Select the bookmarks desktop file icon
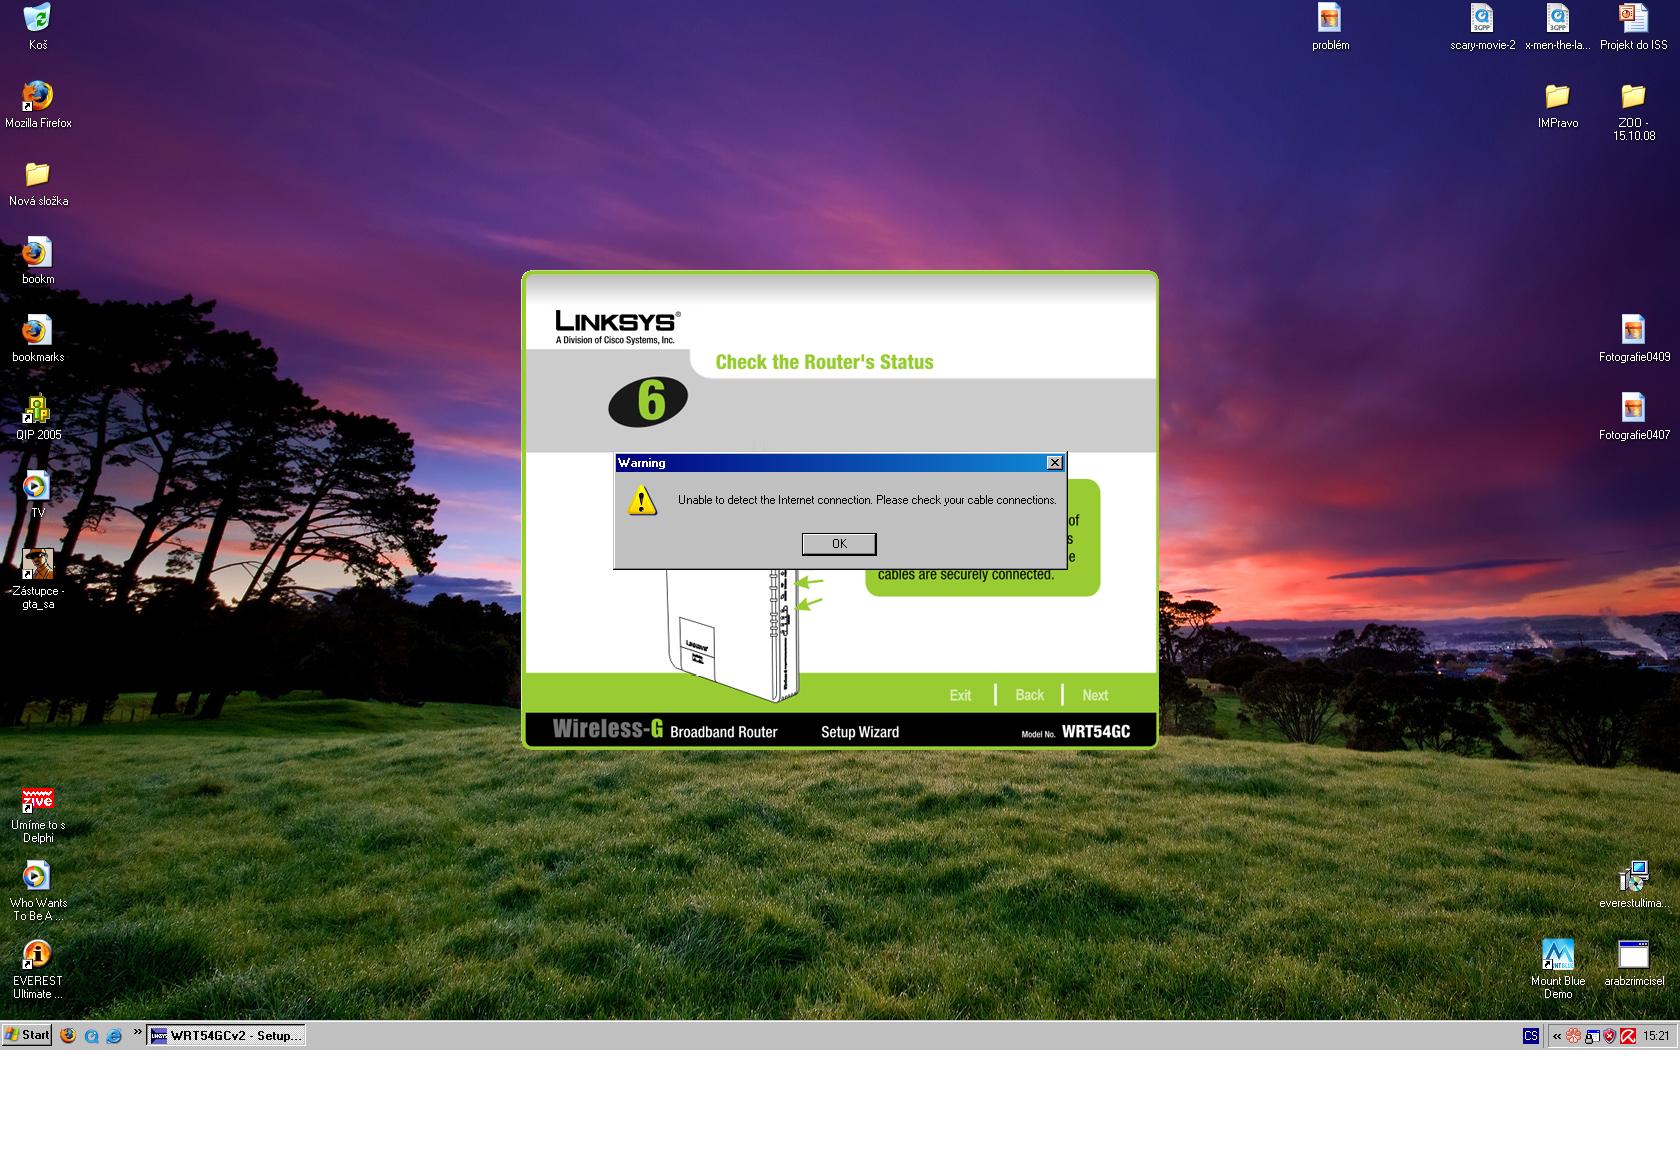The image size is (1680, 1152). click(x=38, y=339)
